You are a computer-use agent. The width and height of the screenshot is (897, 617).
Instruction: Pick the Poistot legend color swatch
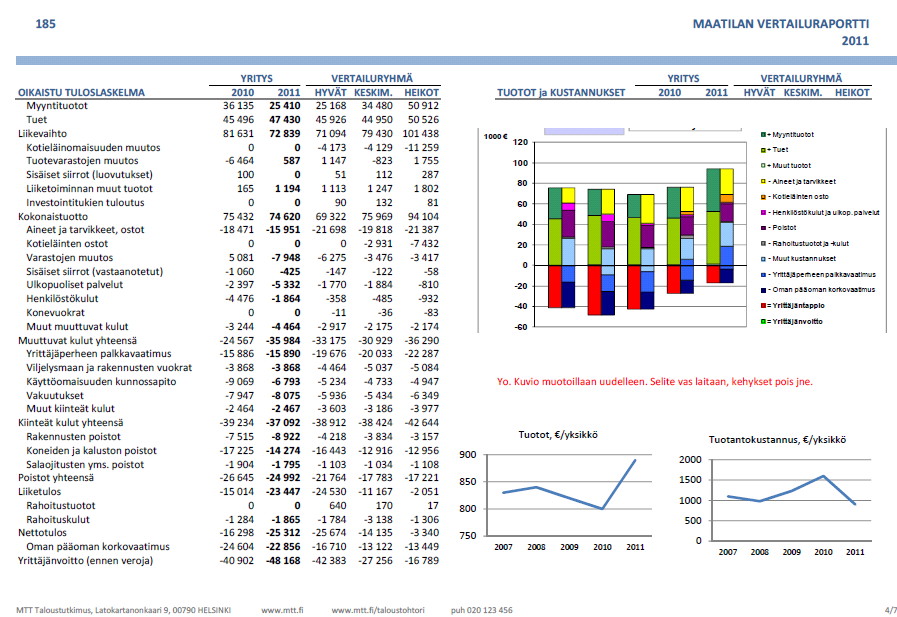(x=763, y=228)
